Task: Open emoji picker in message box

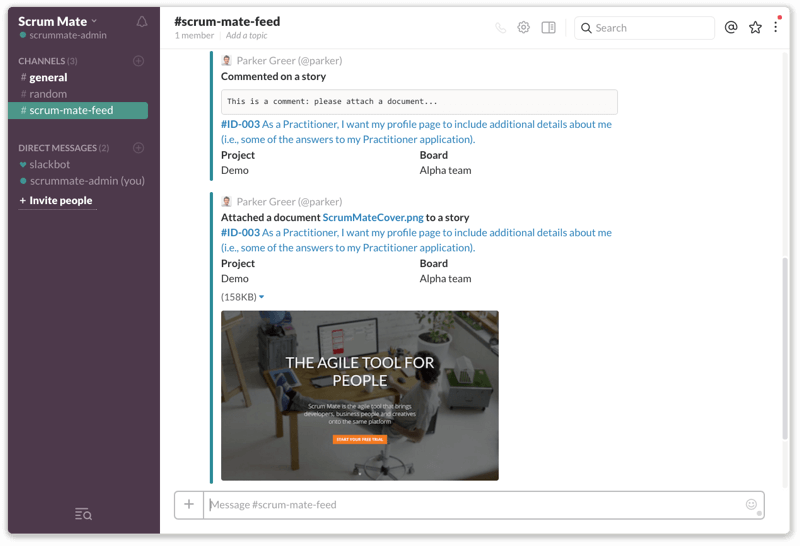Action: [x=751, y=504]
